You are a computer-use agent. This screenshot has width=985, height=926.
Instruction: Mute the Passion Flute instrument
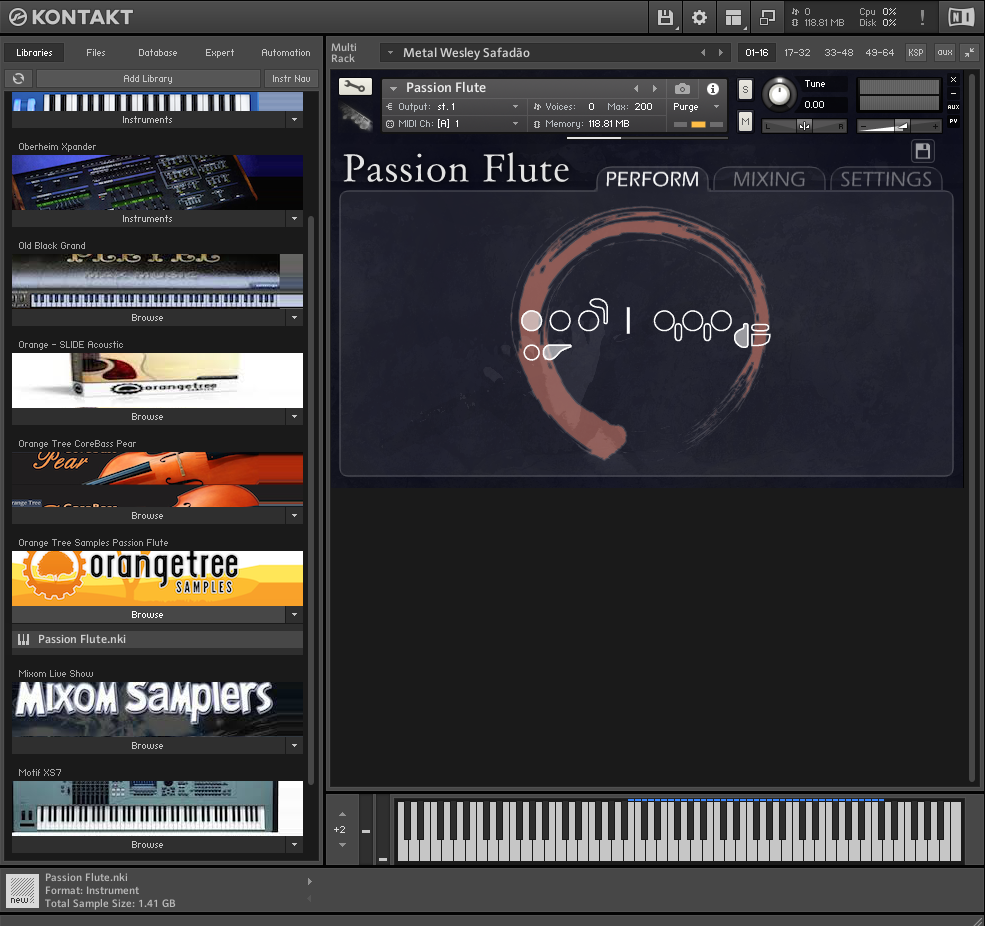pos(745,121)
